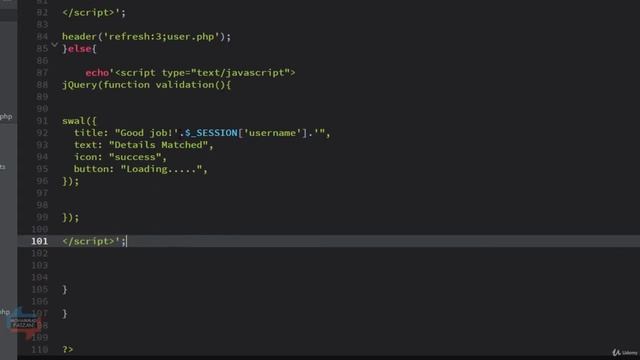Click the closing brace on line 107
Viewport: 640px width, 360px height.
tap(65, 313)
